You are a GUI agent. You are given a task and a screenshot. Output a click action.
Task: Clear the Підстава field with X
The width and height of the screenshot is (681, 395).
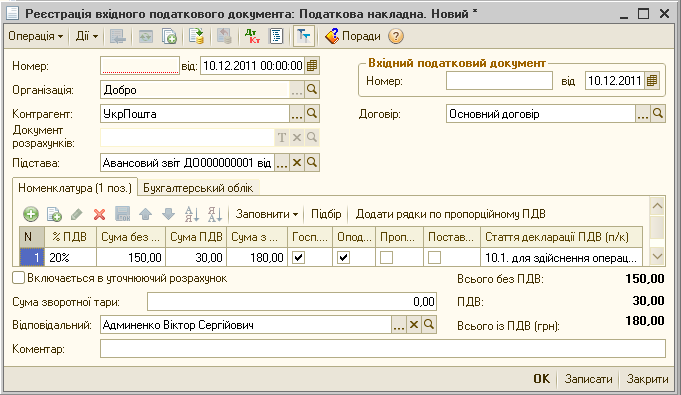click(x=297, y=163)
